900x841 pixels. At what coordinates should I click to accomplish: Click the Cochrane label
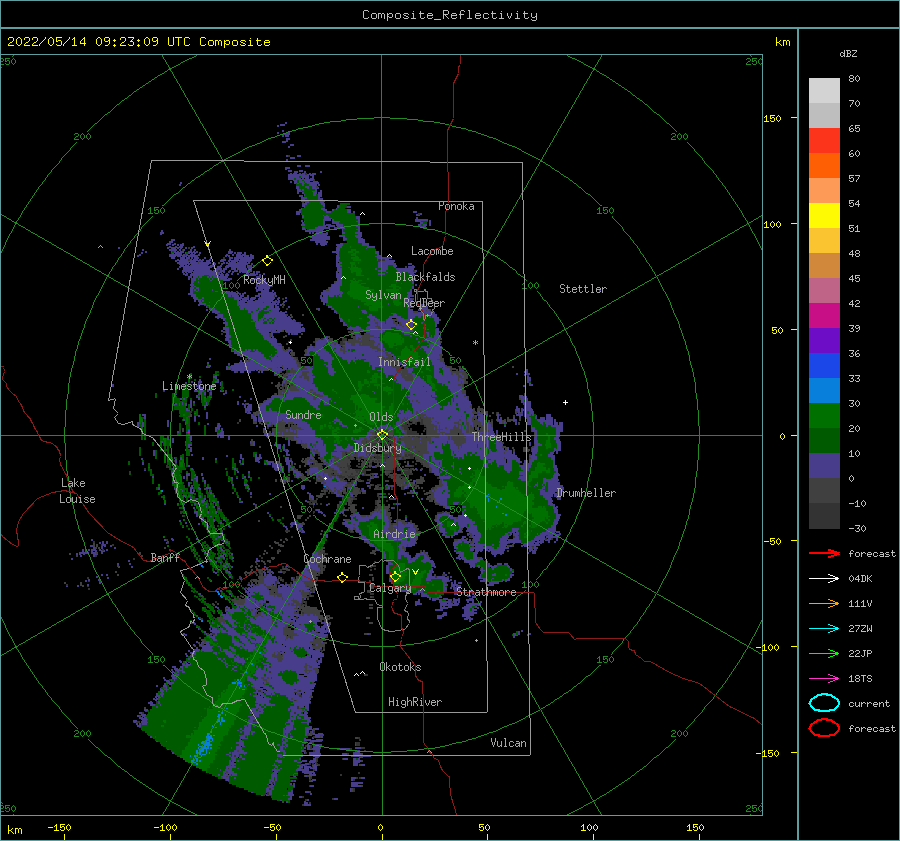pyautogui.click(x=327, y=559)
